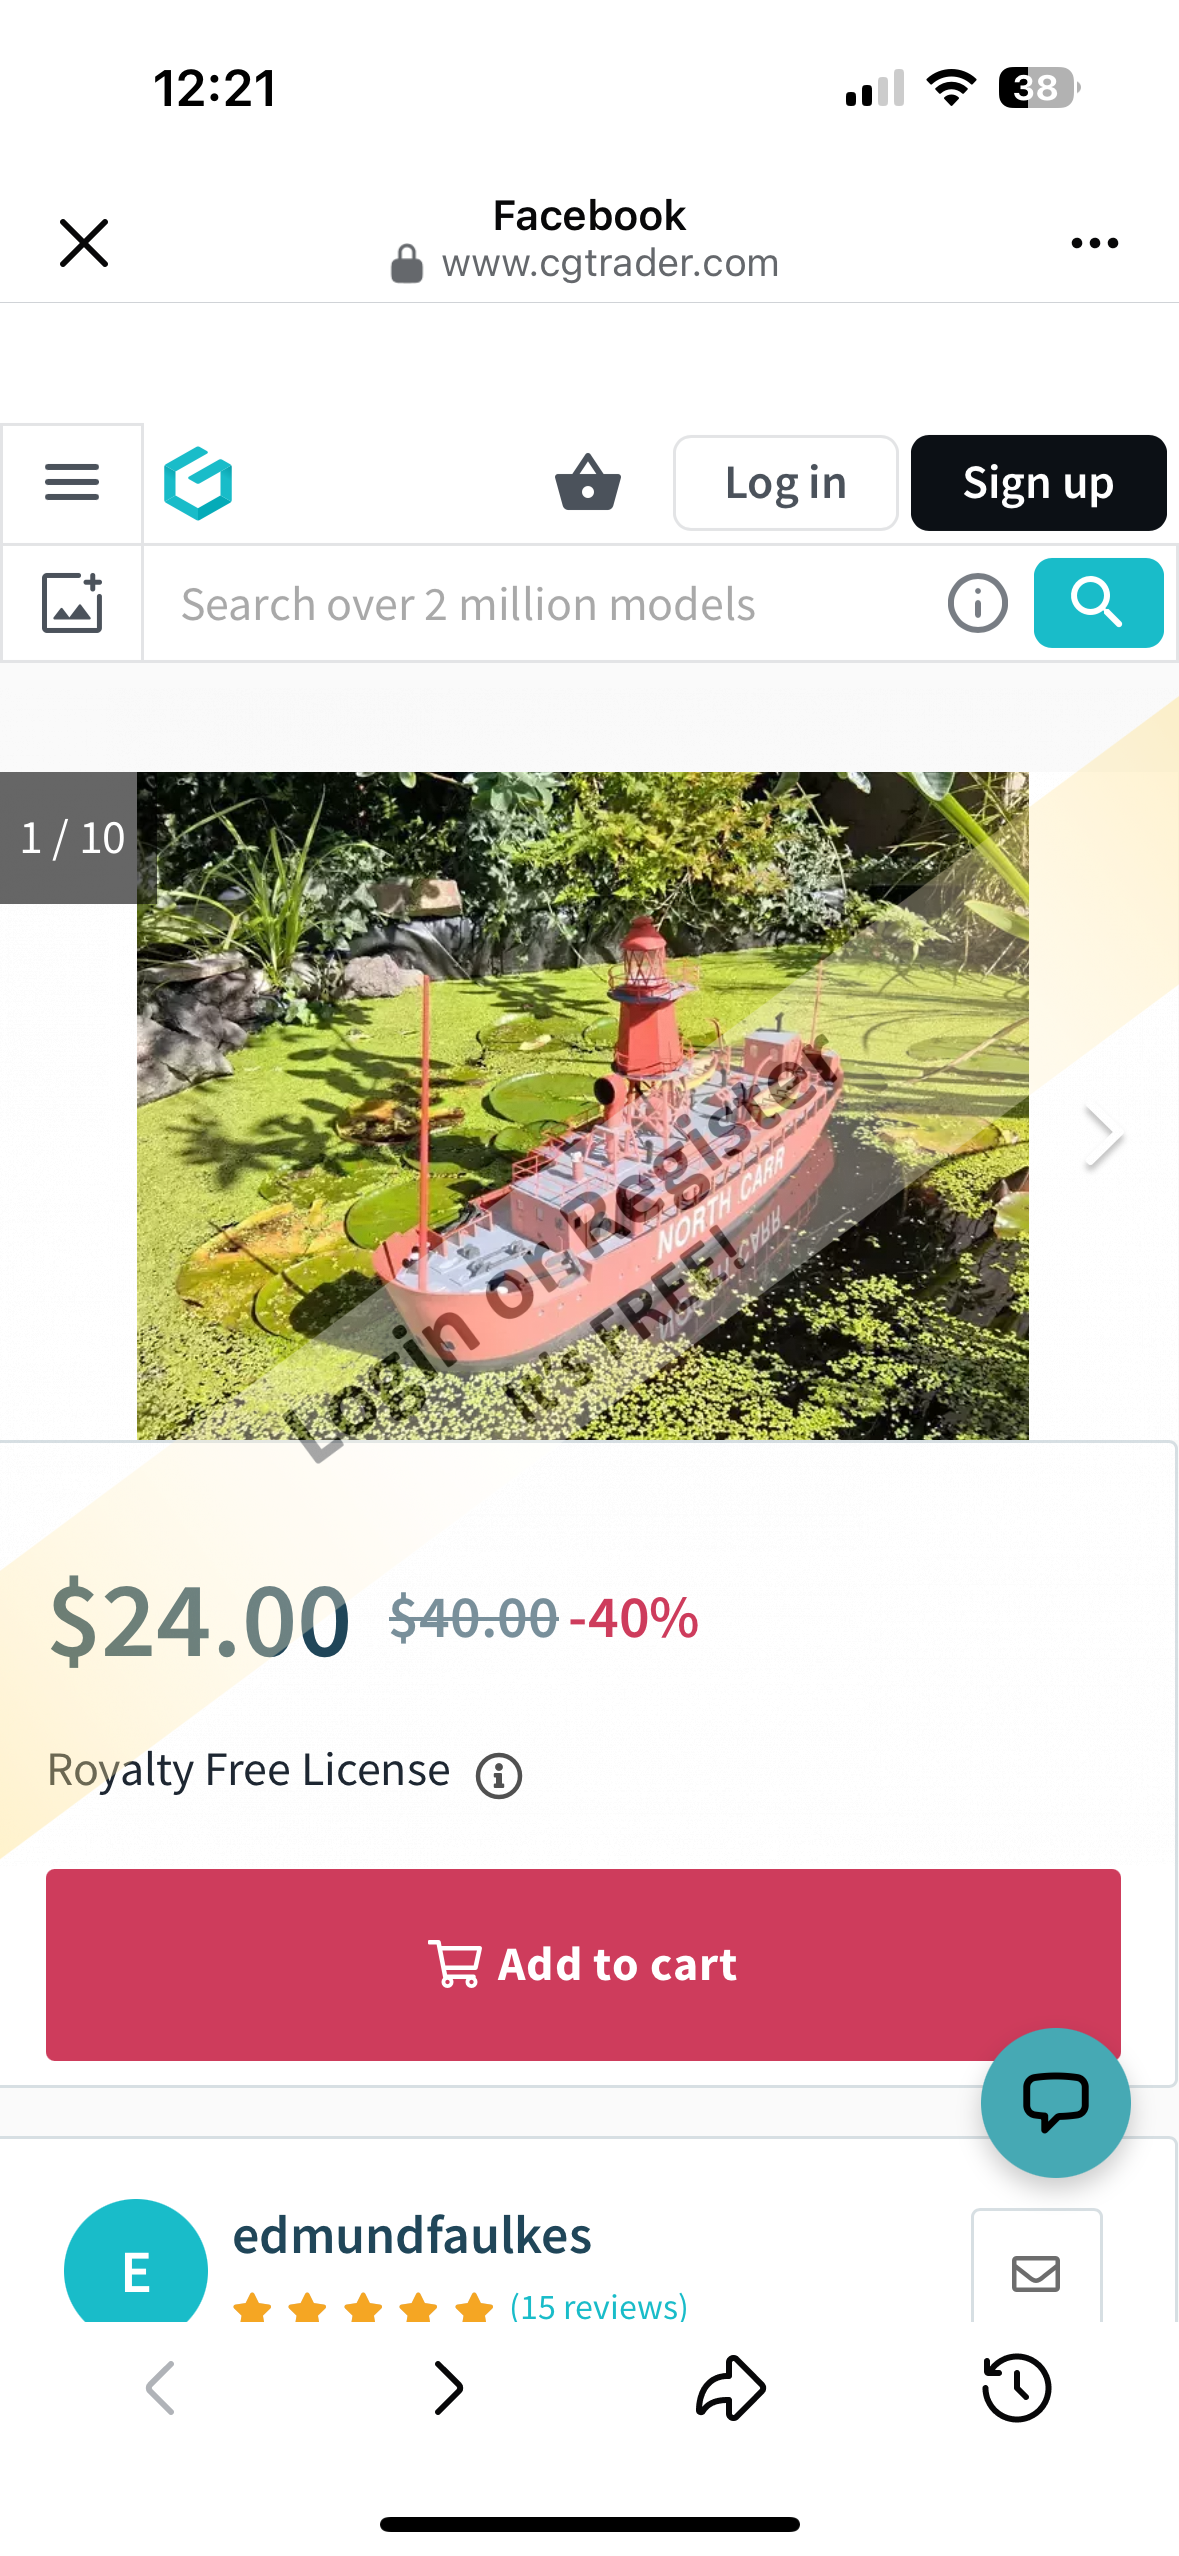Open the live chat bubble
Screen dimensions: 1179x2556
(x=1055, y=2102)
